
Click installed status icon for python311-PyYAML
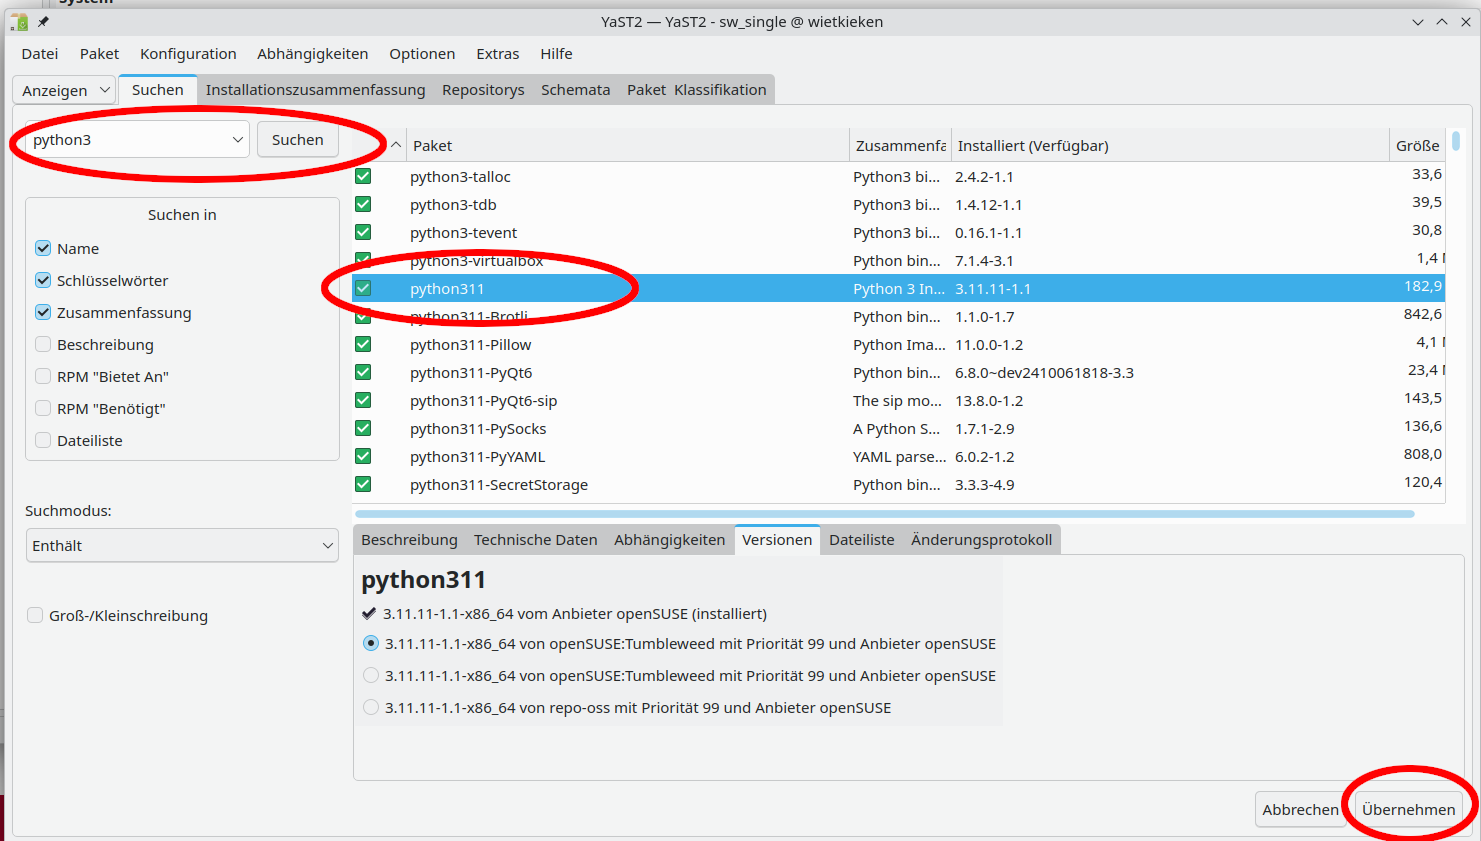[x=363, y=457]
